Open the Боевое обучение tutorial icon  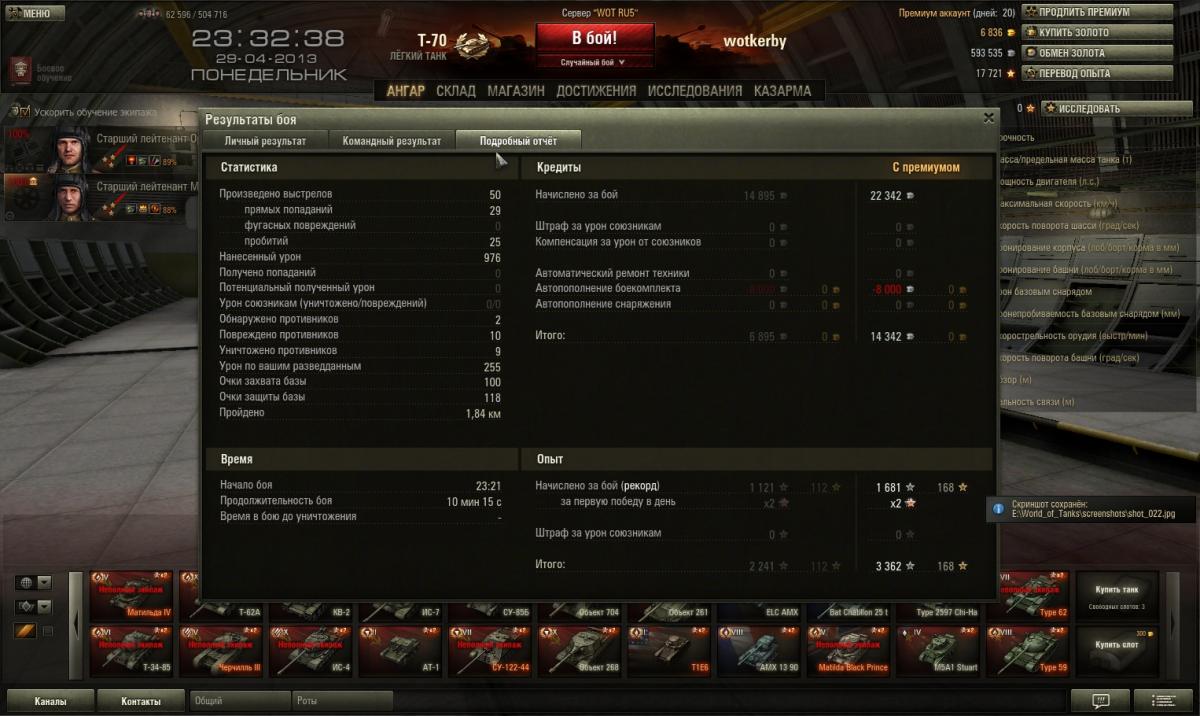click(21, 70)
